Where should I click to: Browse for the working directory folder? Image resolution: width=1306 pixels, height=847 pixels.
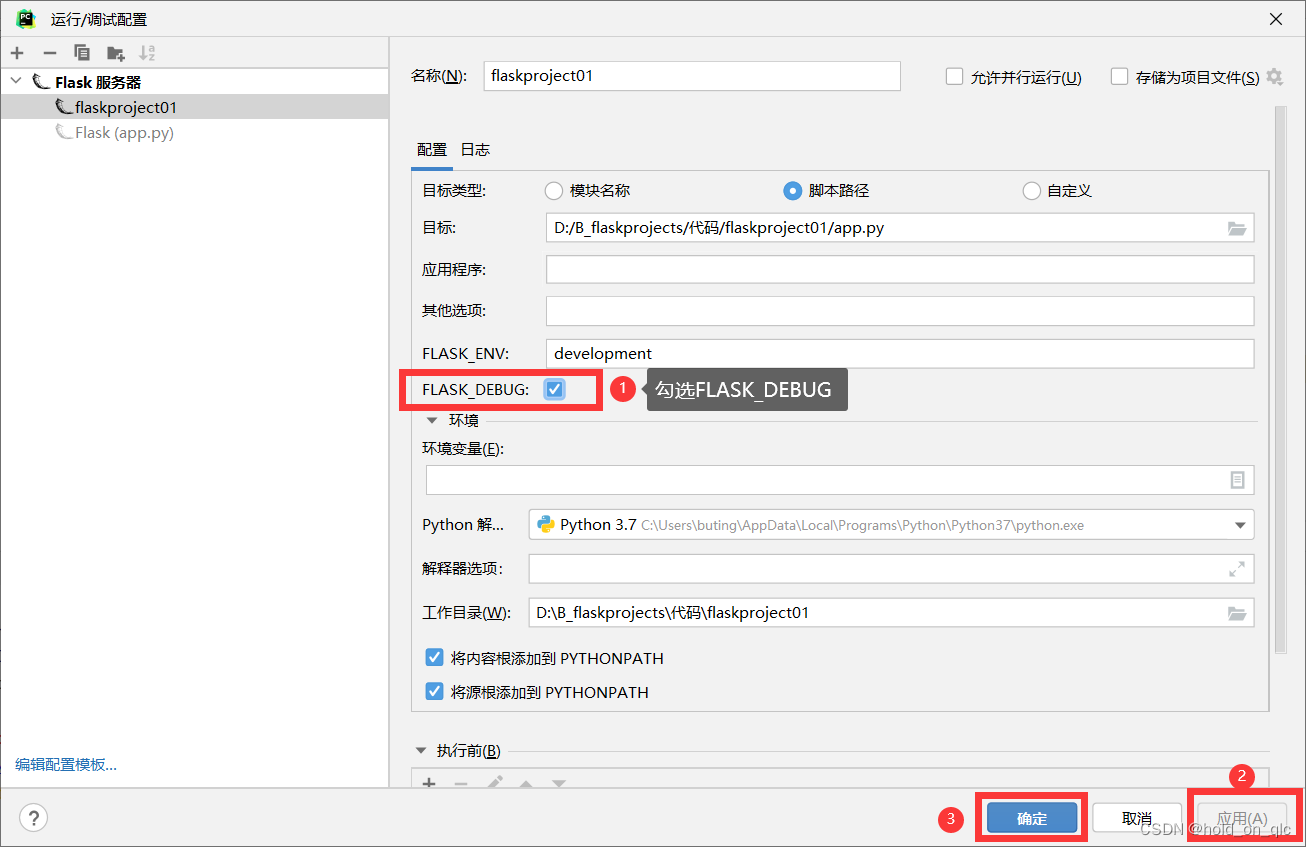pos(1237,613)
